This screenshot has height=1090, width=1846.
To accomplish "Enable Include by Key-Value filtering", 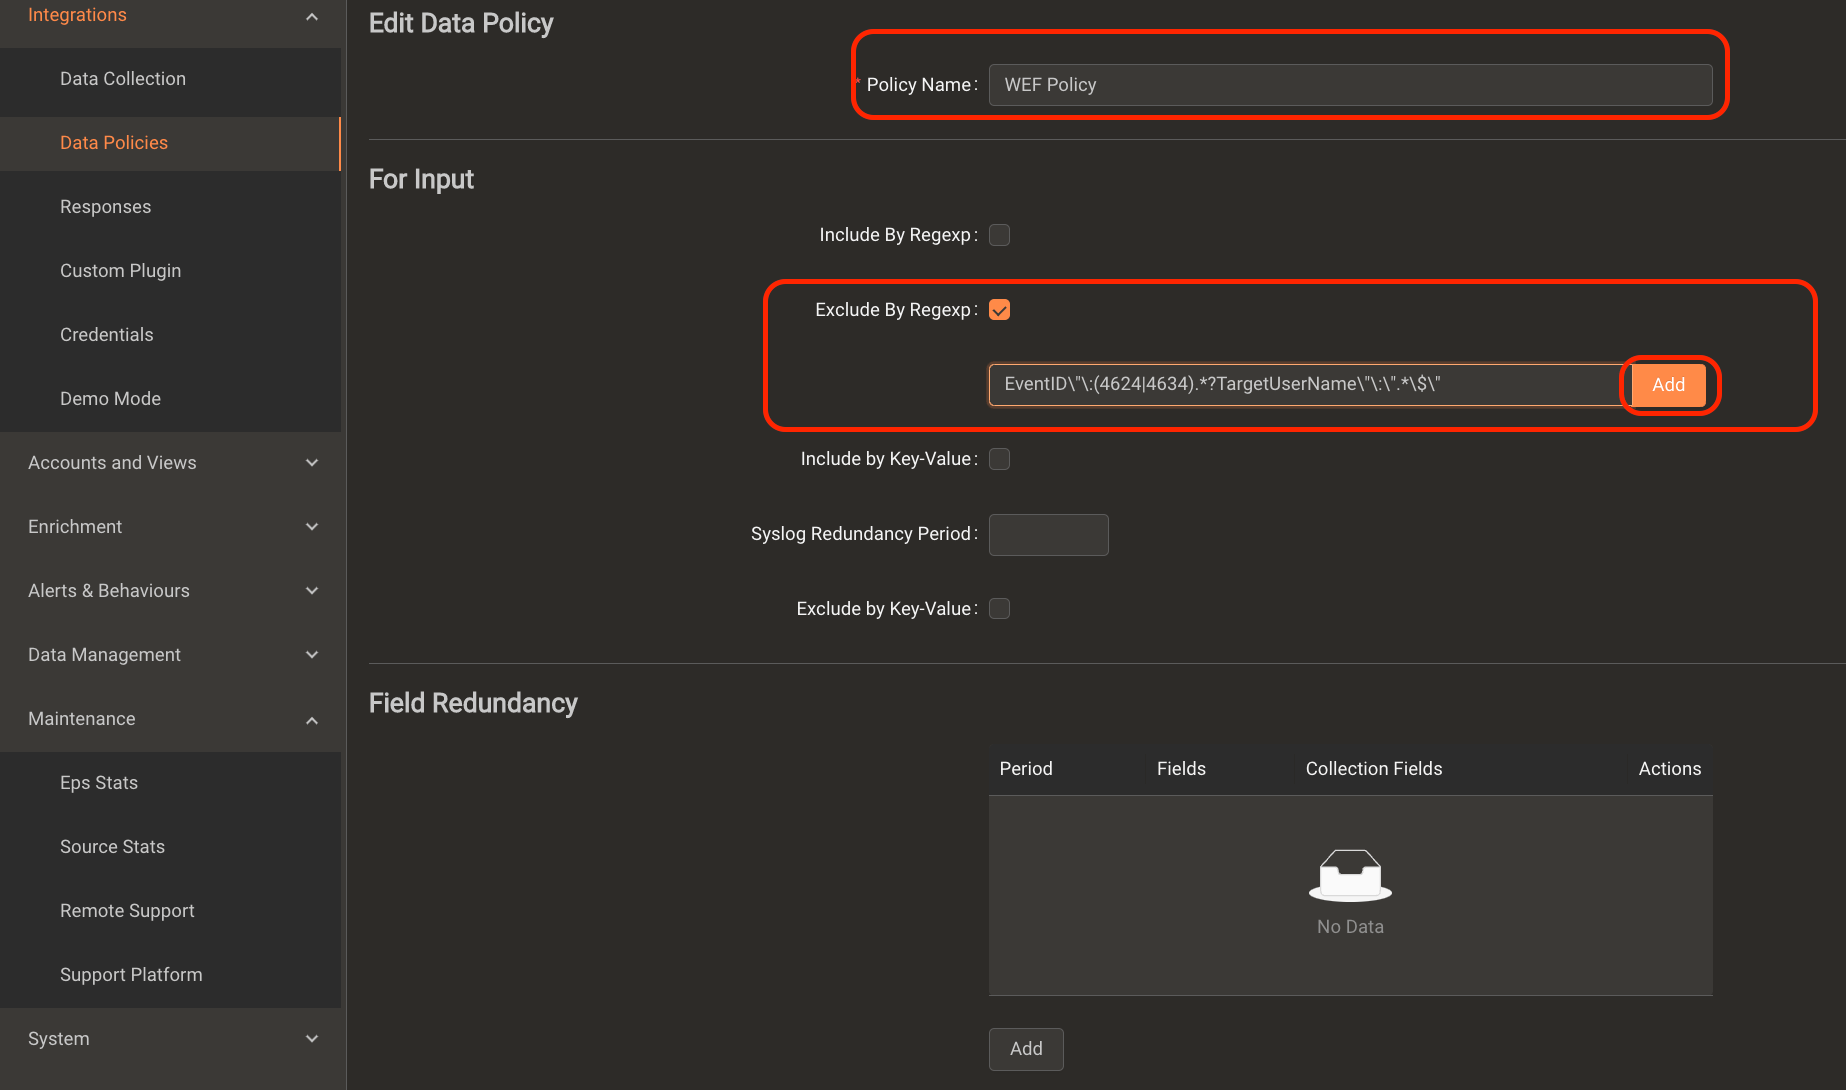I will [x=999, y=458].
